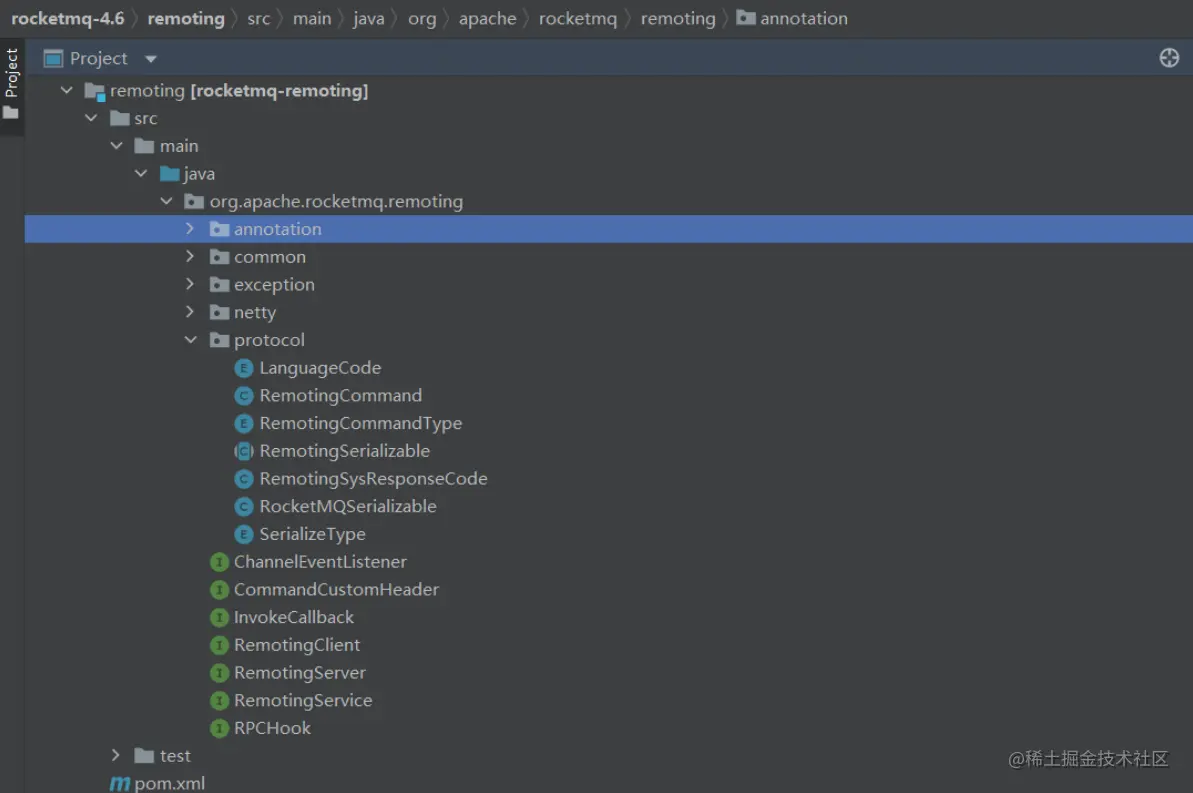Collapse the java source folder chevron

coord(142,174)
